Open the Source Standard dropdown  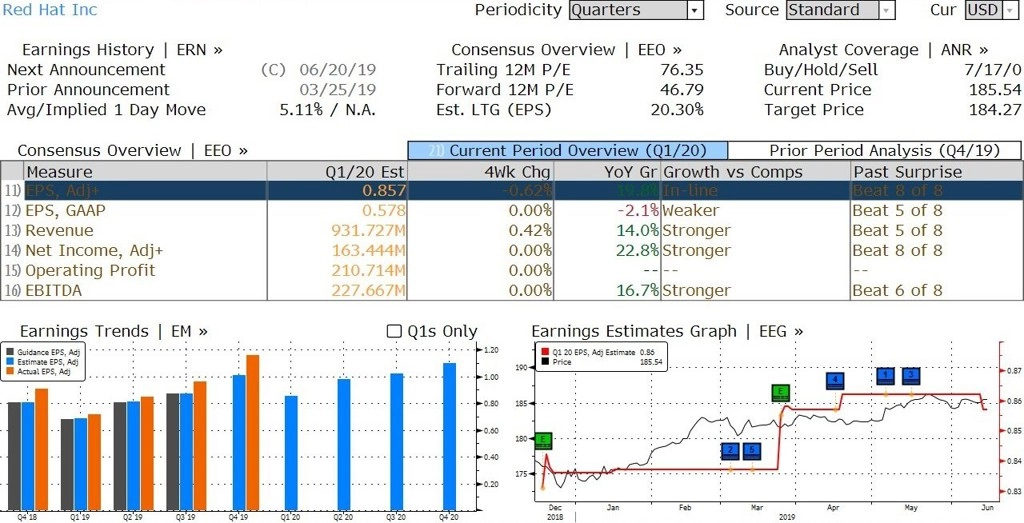click(840, 10)
